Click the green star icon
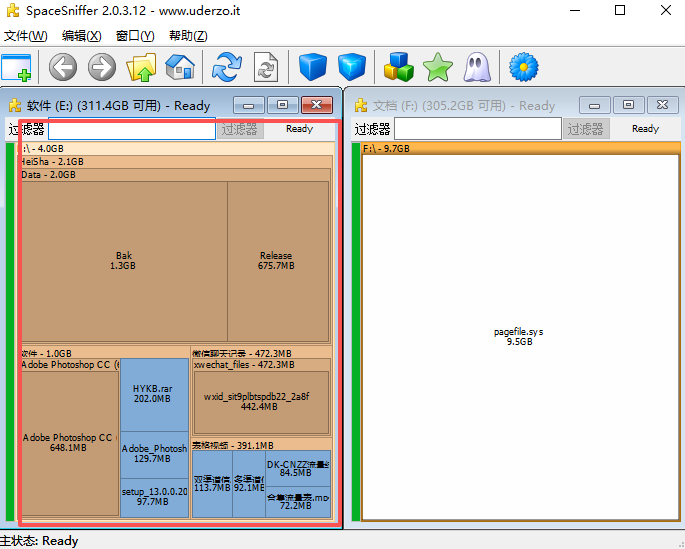The image size is (685, 549). (x=438, y=67)
